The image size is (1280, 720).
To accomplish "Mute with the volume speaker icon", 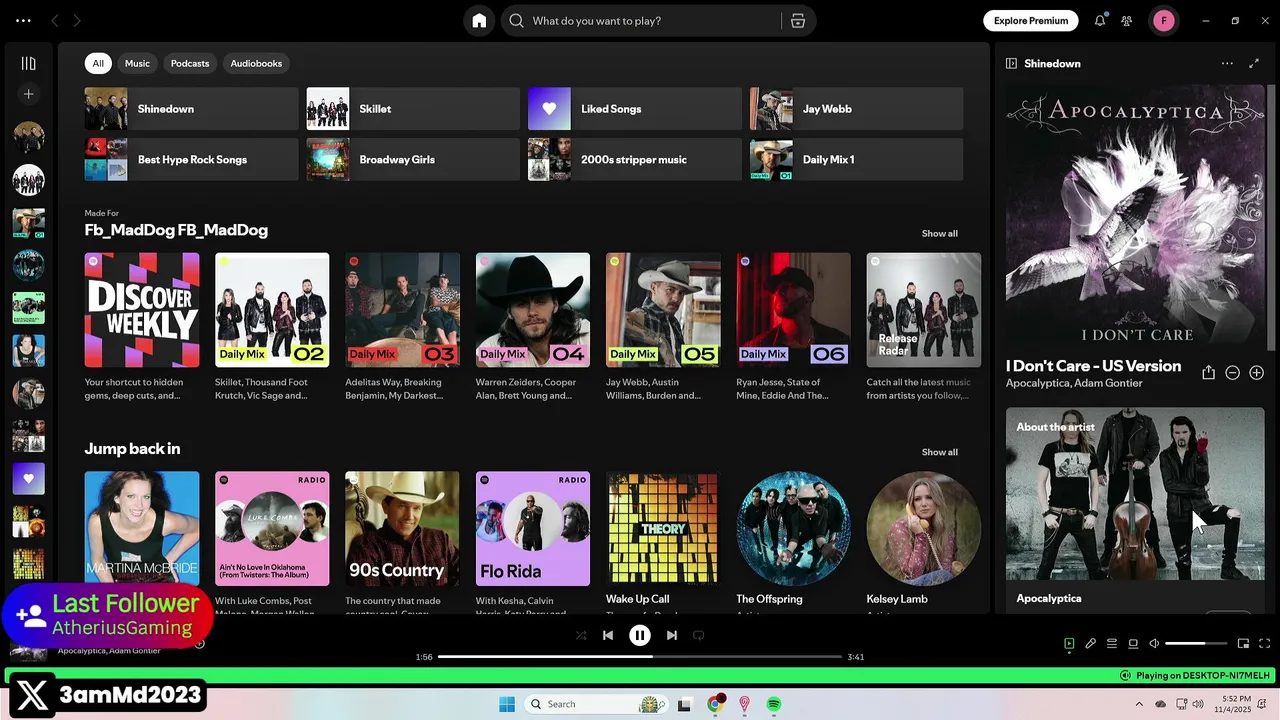I will (1154, 643).
